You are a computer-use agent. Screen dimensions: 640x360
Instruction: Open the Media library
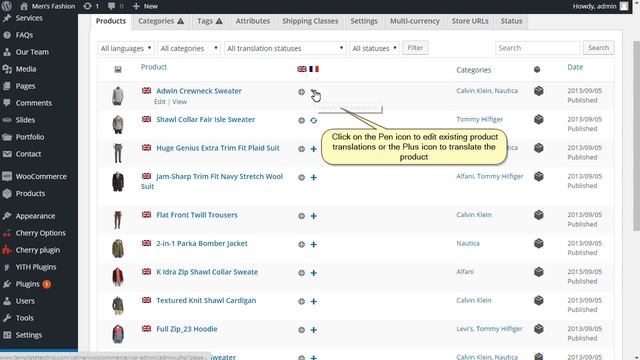[26, 69]
